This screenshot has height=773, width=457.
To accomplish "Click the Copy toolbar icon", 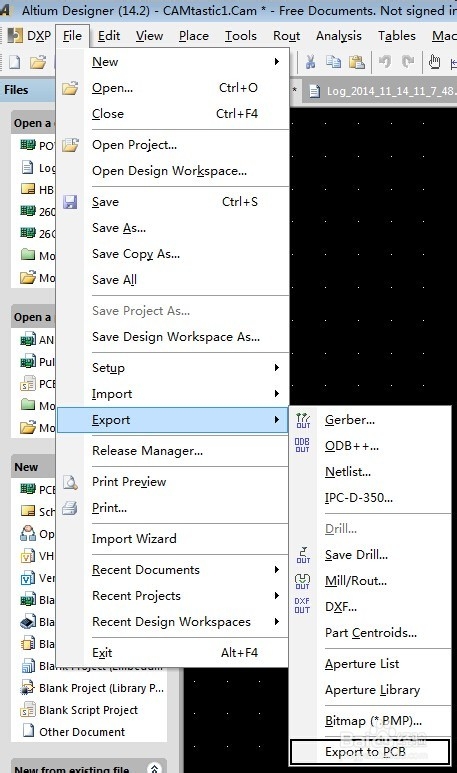I will [x=334, y=62].
